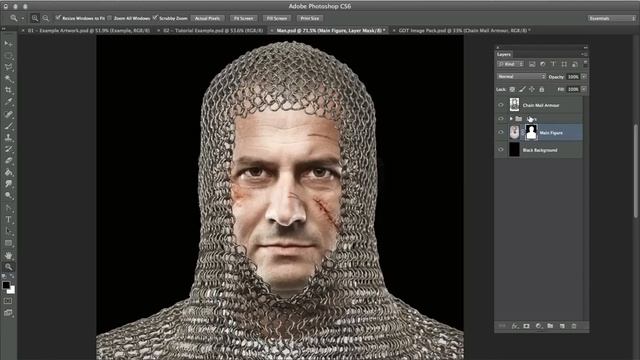Screen dimensions: 640x360
Task: Create a new layer group
Action: [550, 326]
